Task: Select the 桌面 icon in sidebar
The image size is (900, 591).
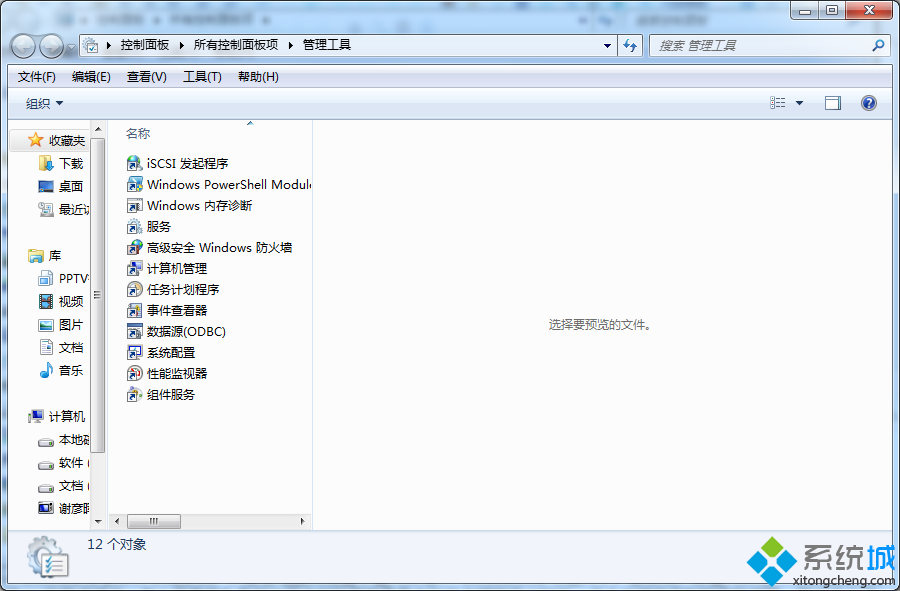Action: (46, 186)
